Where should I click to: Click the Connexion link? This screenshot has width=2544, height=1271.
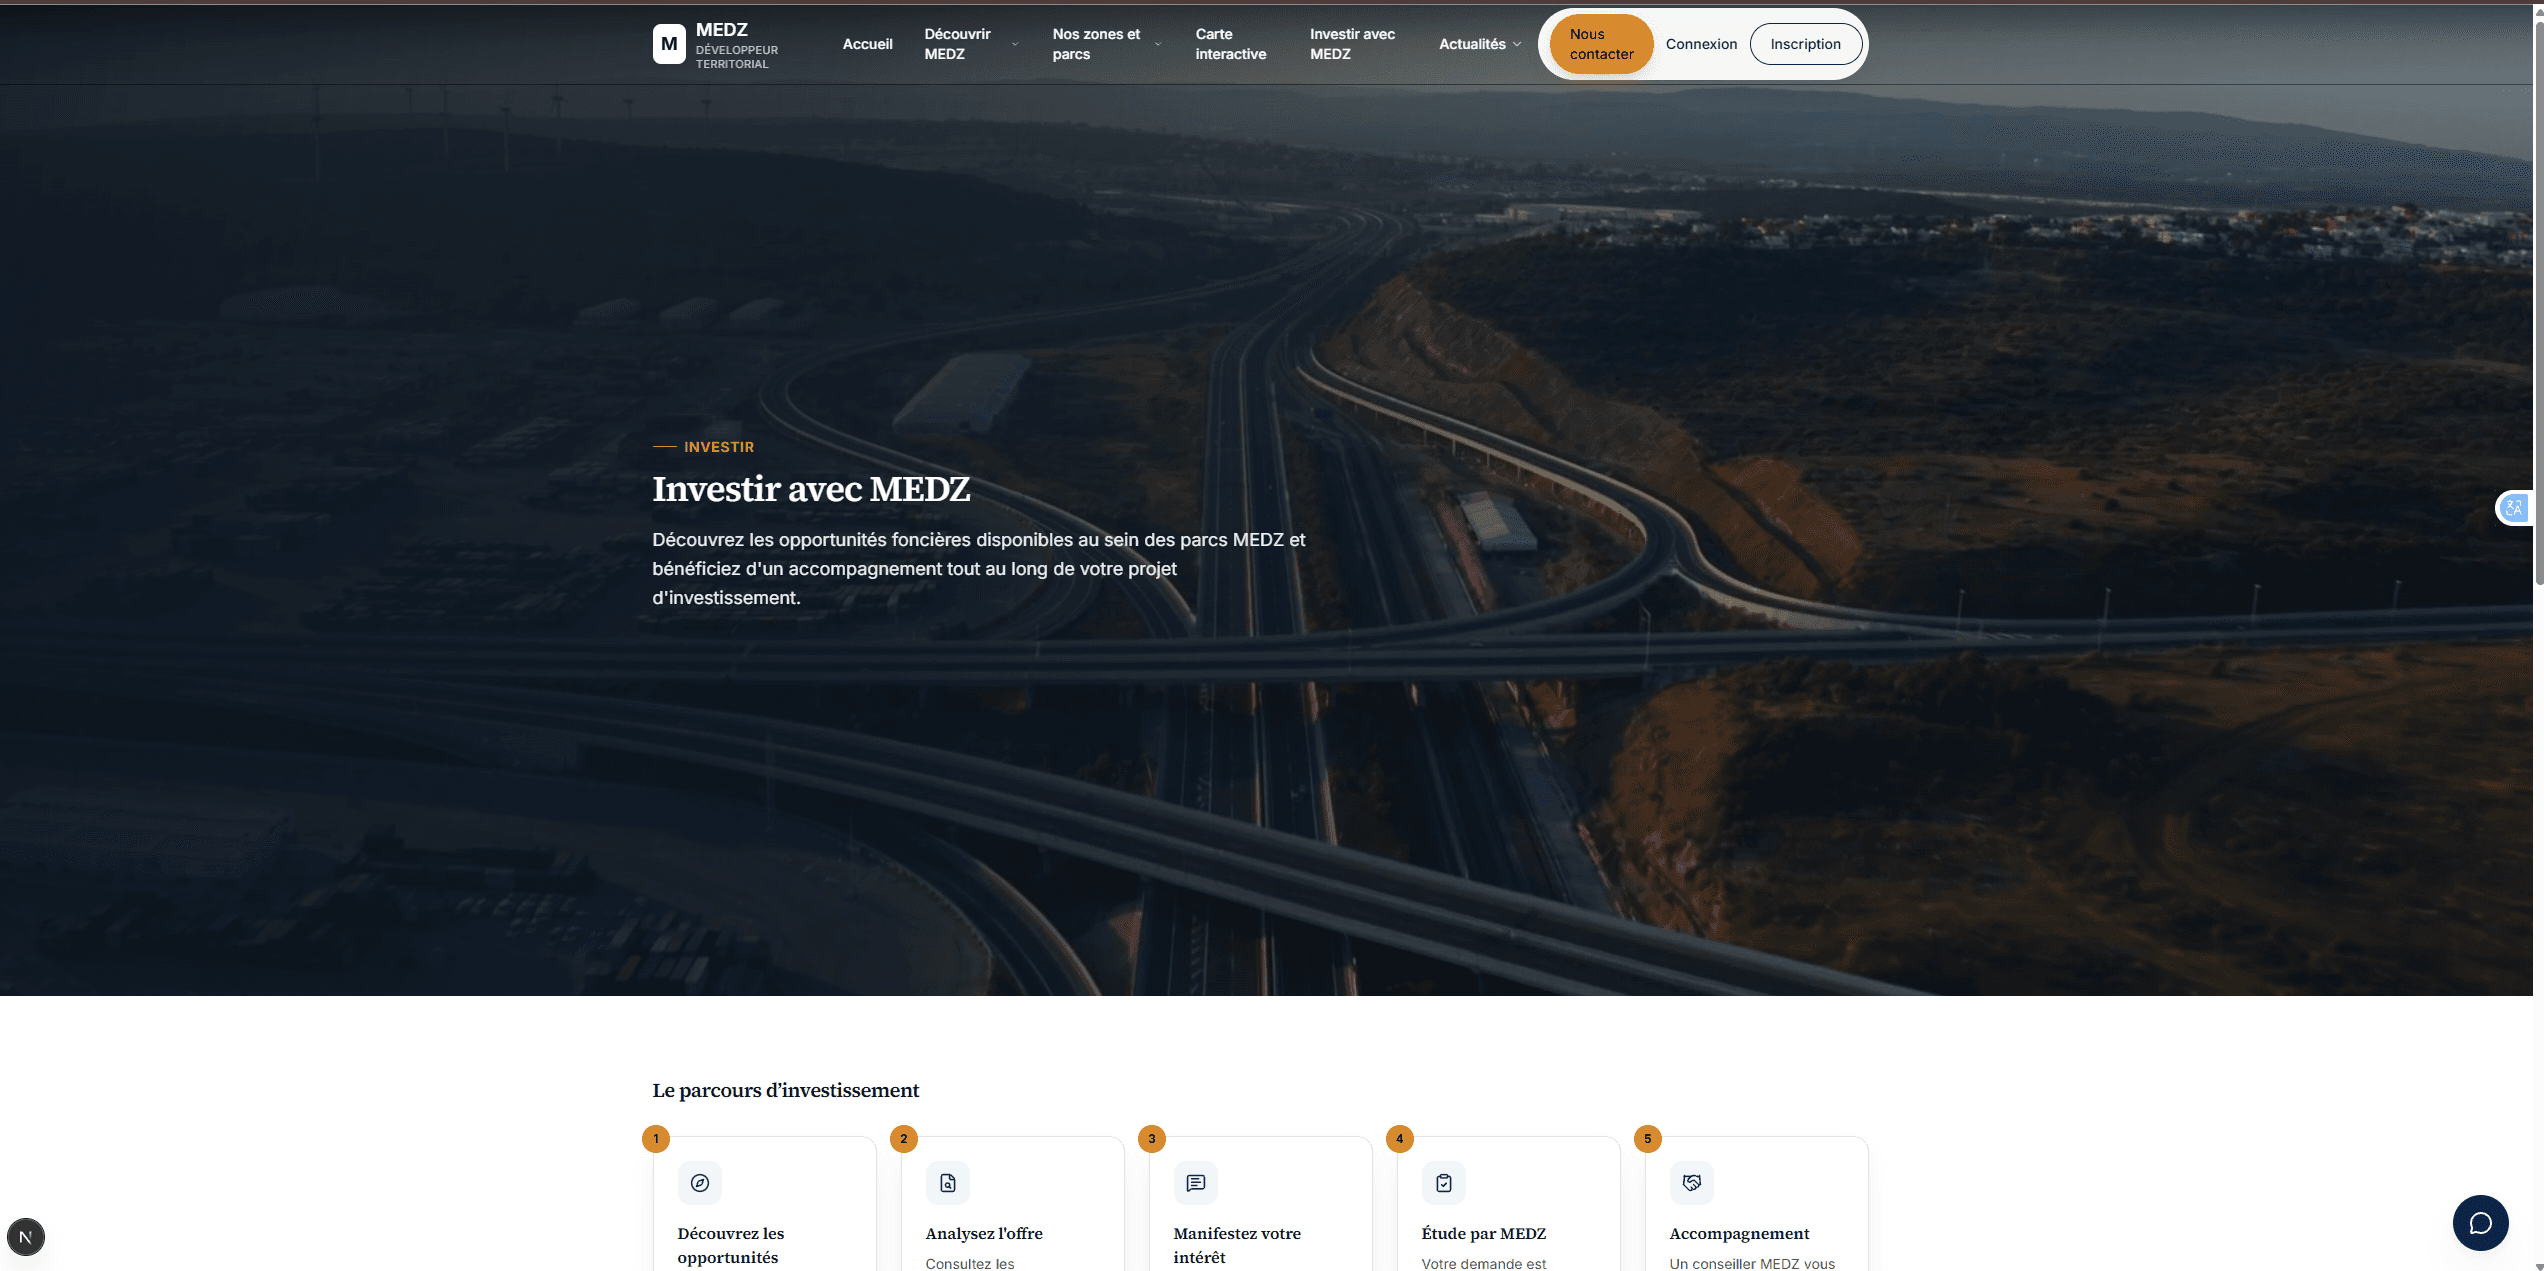(x=1701, y=44)
